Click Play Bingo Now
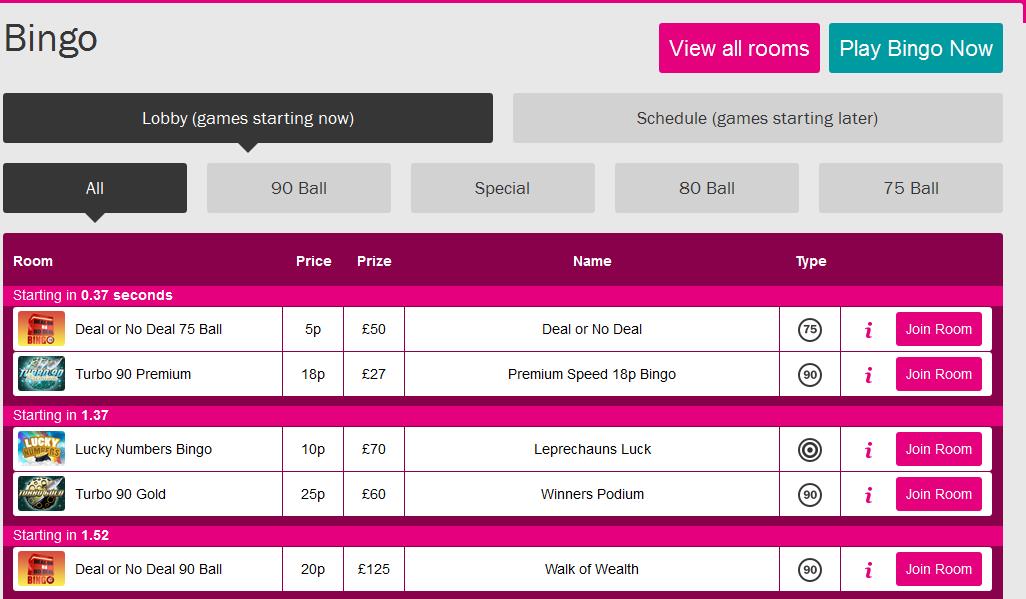Screen dimensions: 1026x599 916,48
